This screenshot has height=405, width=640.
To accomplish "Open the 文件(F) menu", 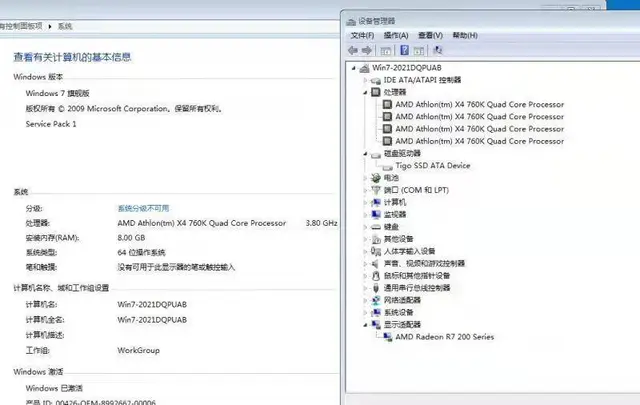I will click(362, 36).
